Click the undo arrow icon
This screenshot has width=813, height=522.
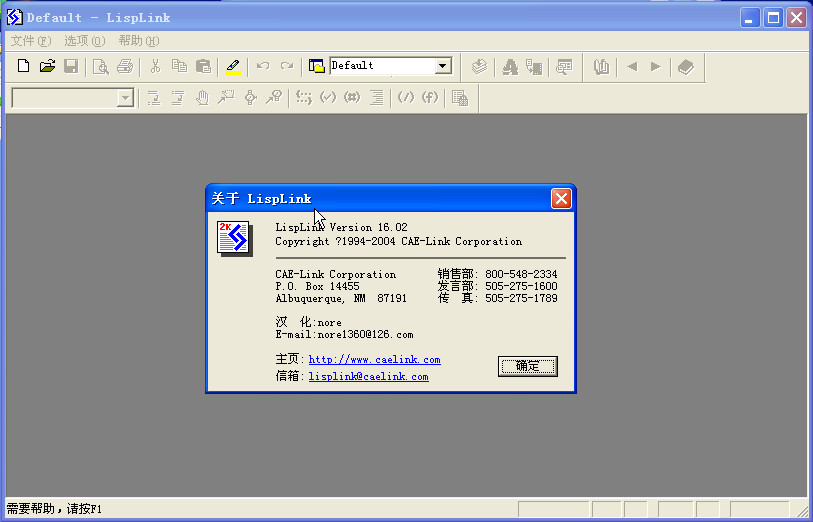pos(263,66)
